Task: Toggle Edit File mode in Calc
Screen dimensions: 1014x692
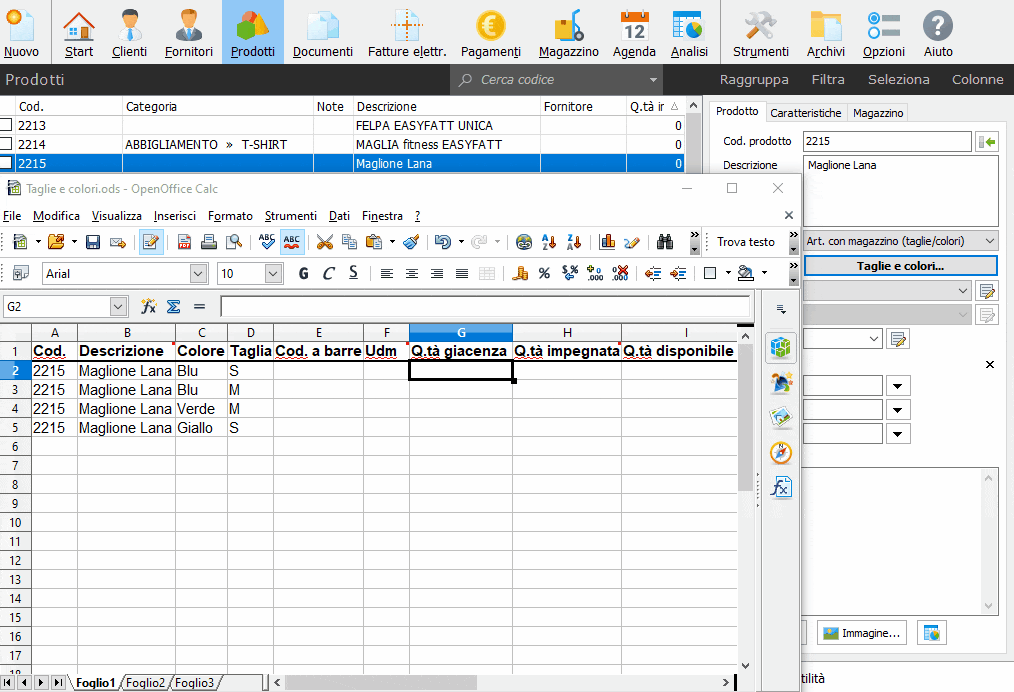Action: coord(151,242)
